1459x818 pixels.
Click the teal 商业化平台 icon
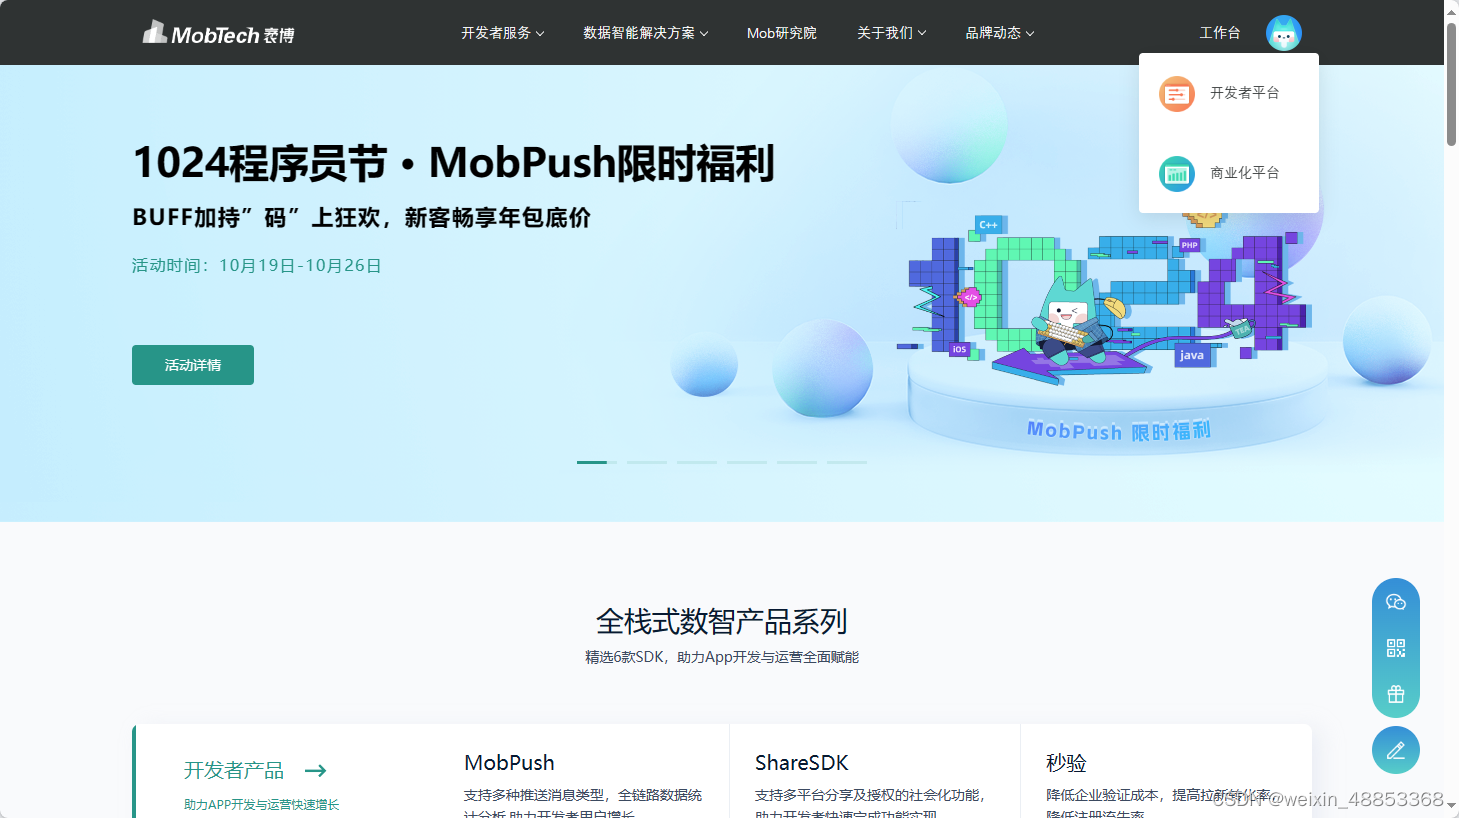click(x=1177, y=174)
